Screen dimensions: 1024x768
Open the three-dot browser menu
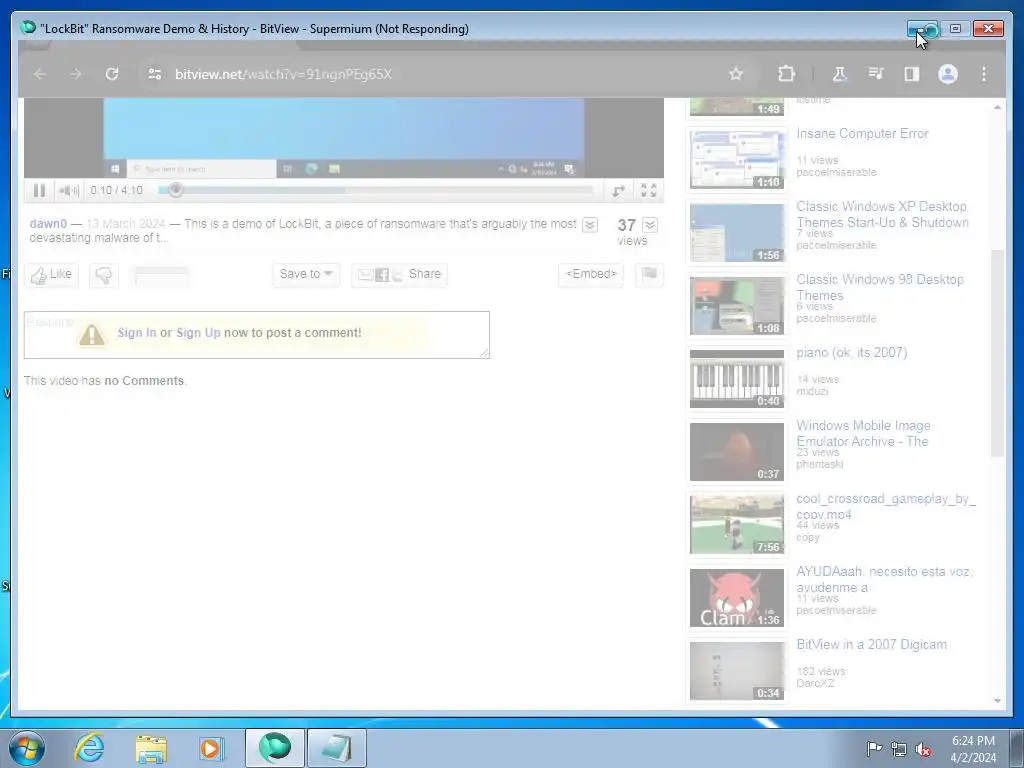pos(984,74)
